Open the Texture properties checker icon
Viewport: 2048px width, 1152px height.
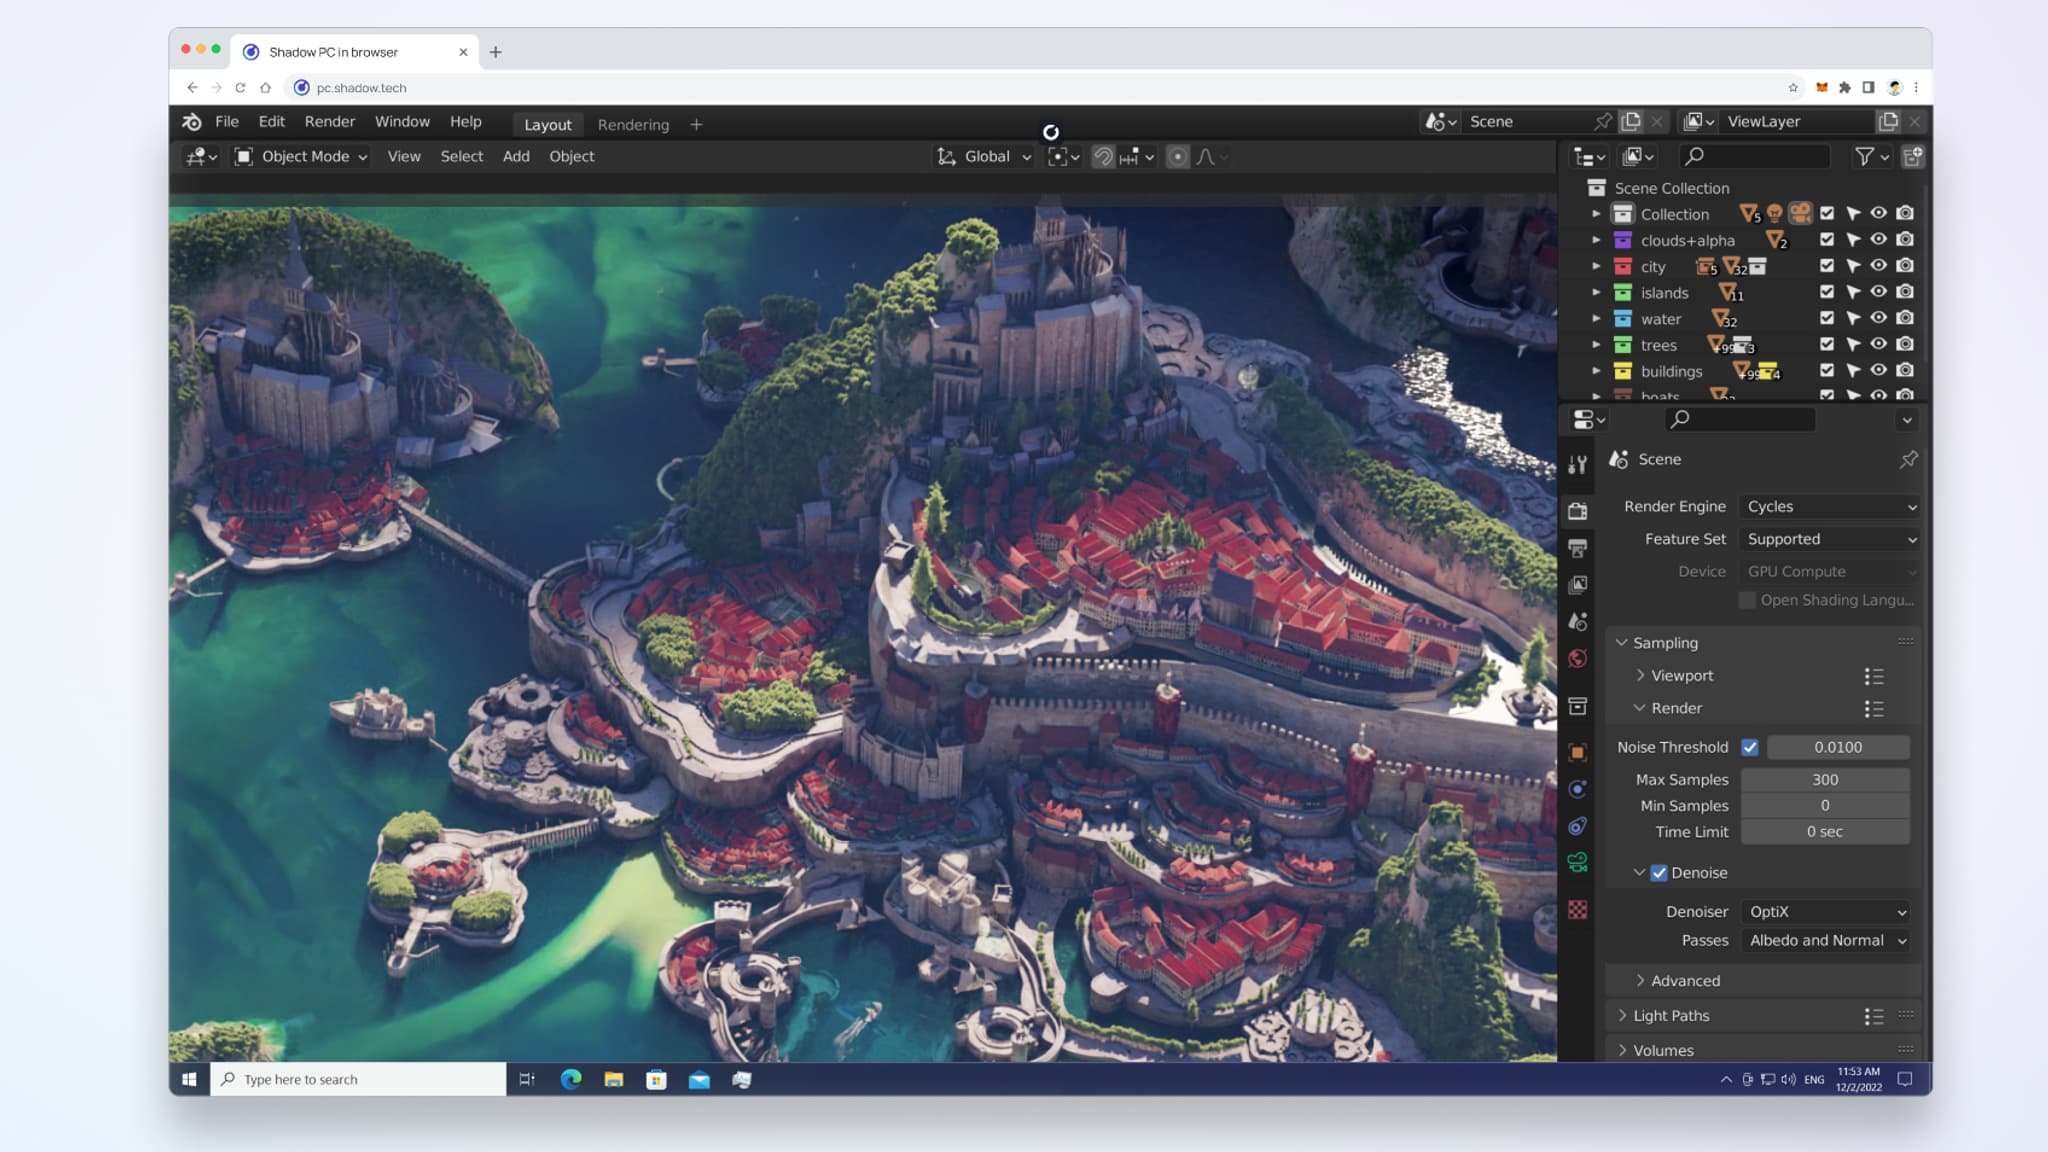click(1578, 910)
